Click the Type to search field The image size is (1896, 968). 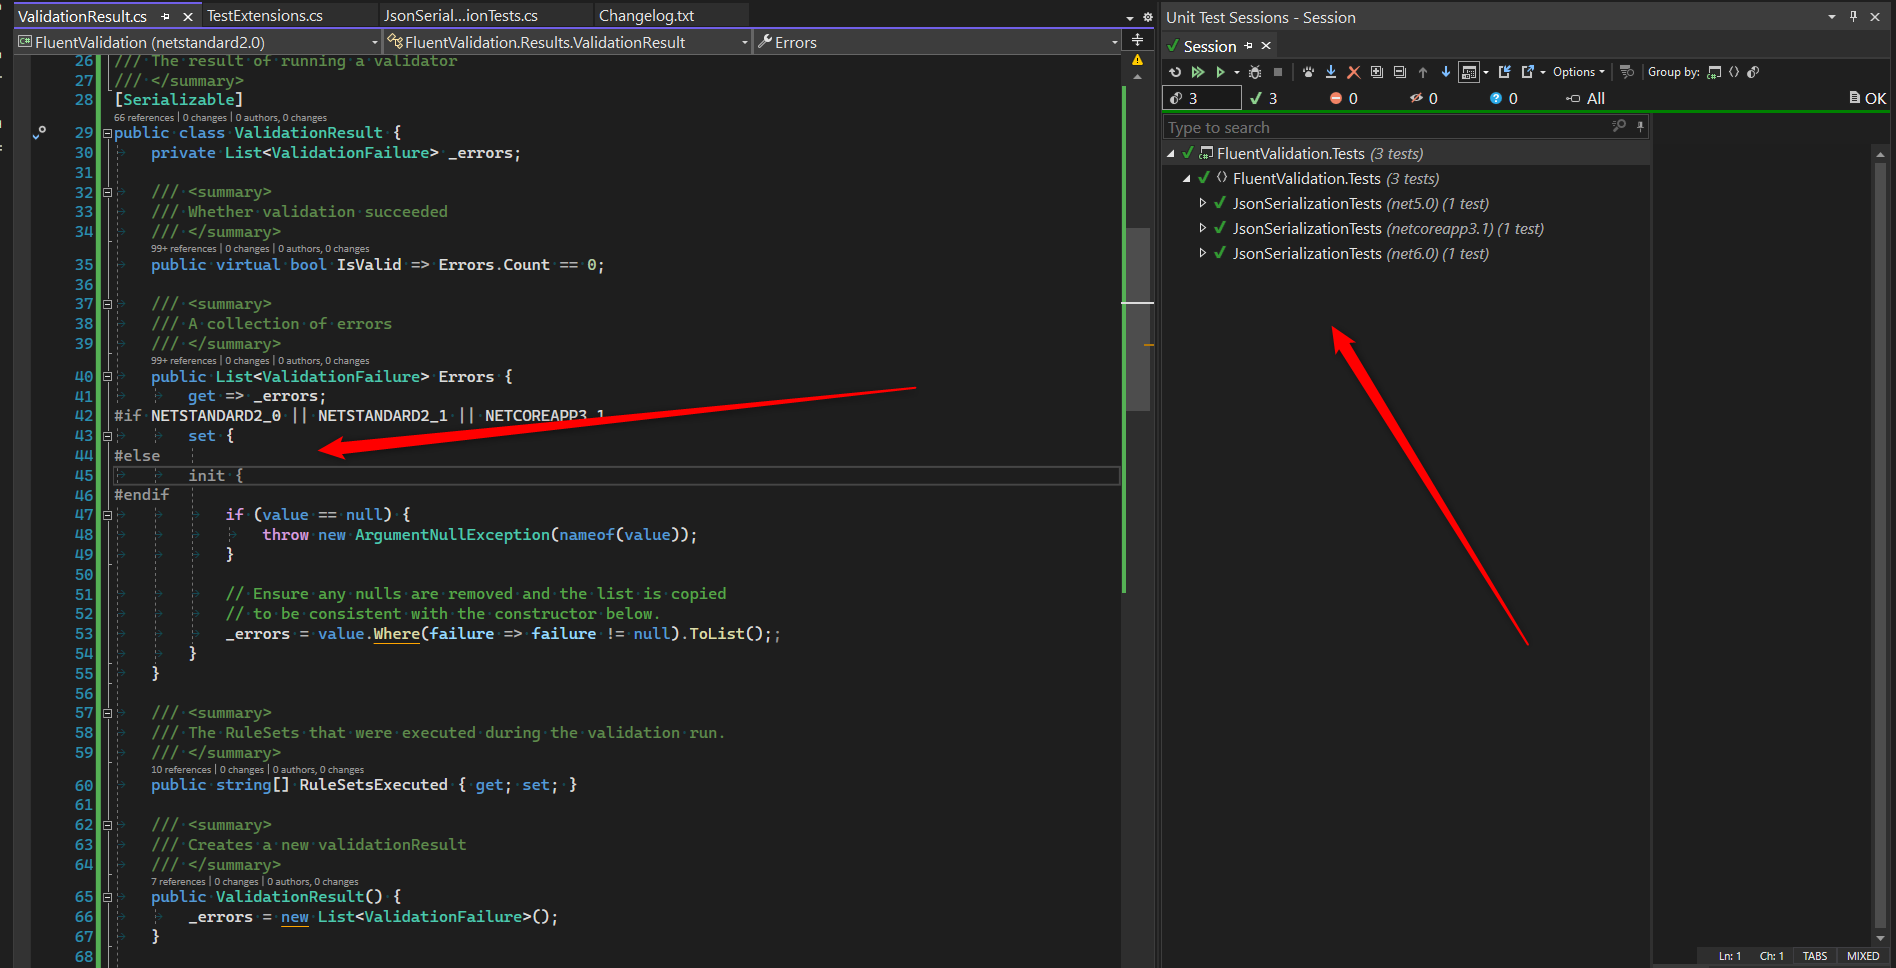pos(1350,127)
